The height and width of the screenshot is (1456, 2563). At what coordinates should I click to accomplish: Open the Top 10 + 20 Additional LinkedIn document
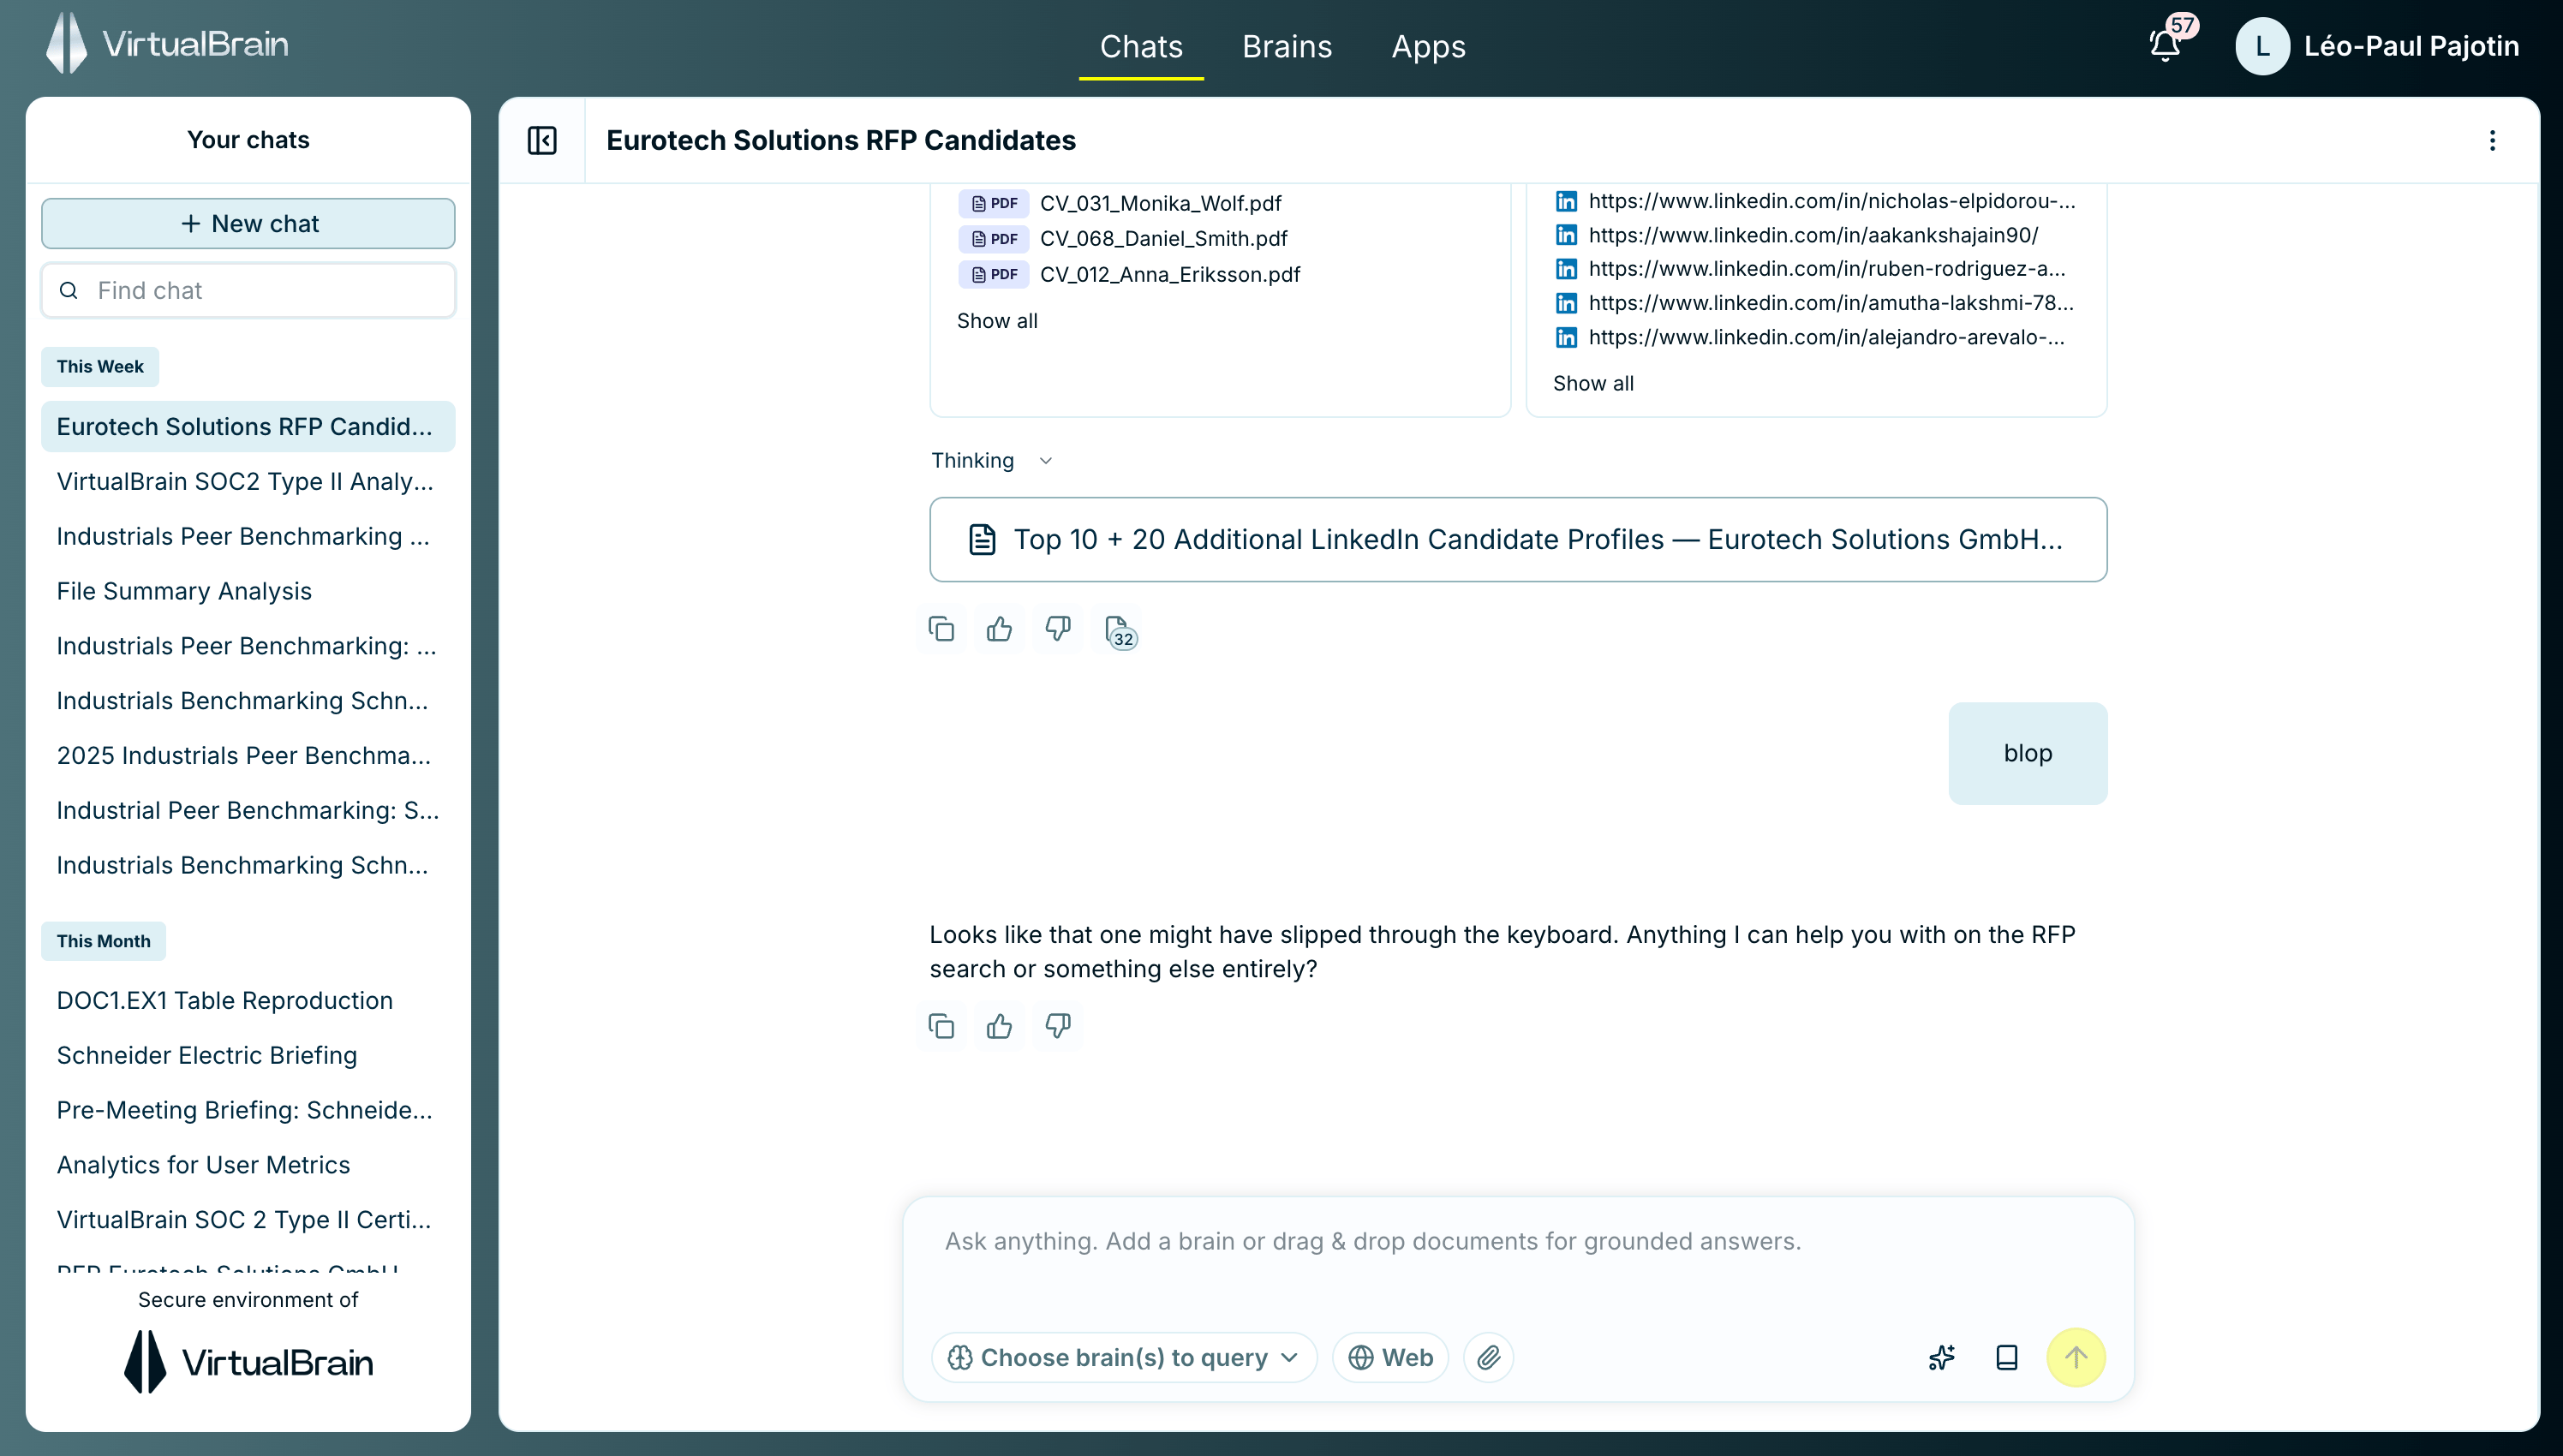[x=1518, y=539]
